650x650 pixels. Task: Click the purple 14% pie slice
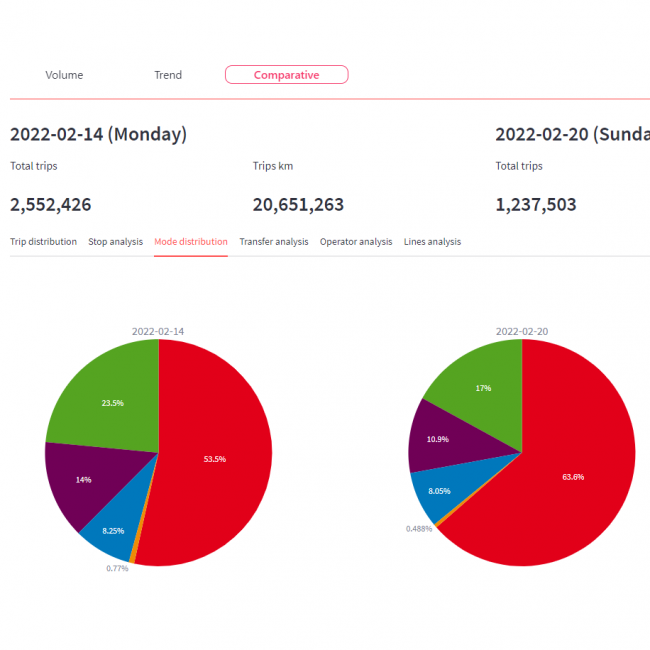click(x=84, y=480)
